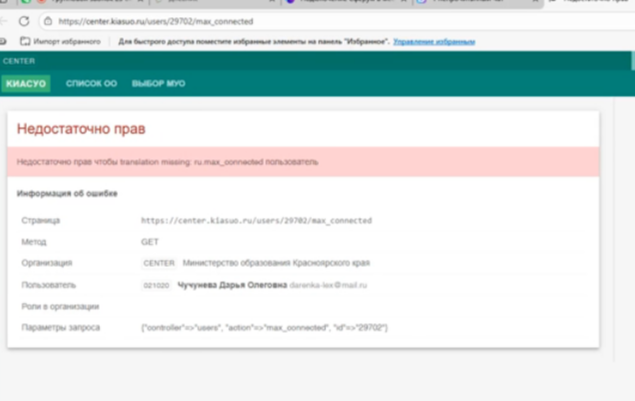Viewport: 635px width, 401px height.
Task: Click the center.kiasuo.ru address bar URL
Action: (x=155, y=21)
